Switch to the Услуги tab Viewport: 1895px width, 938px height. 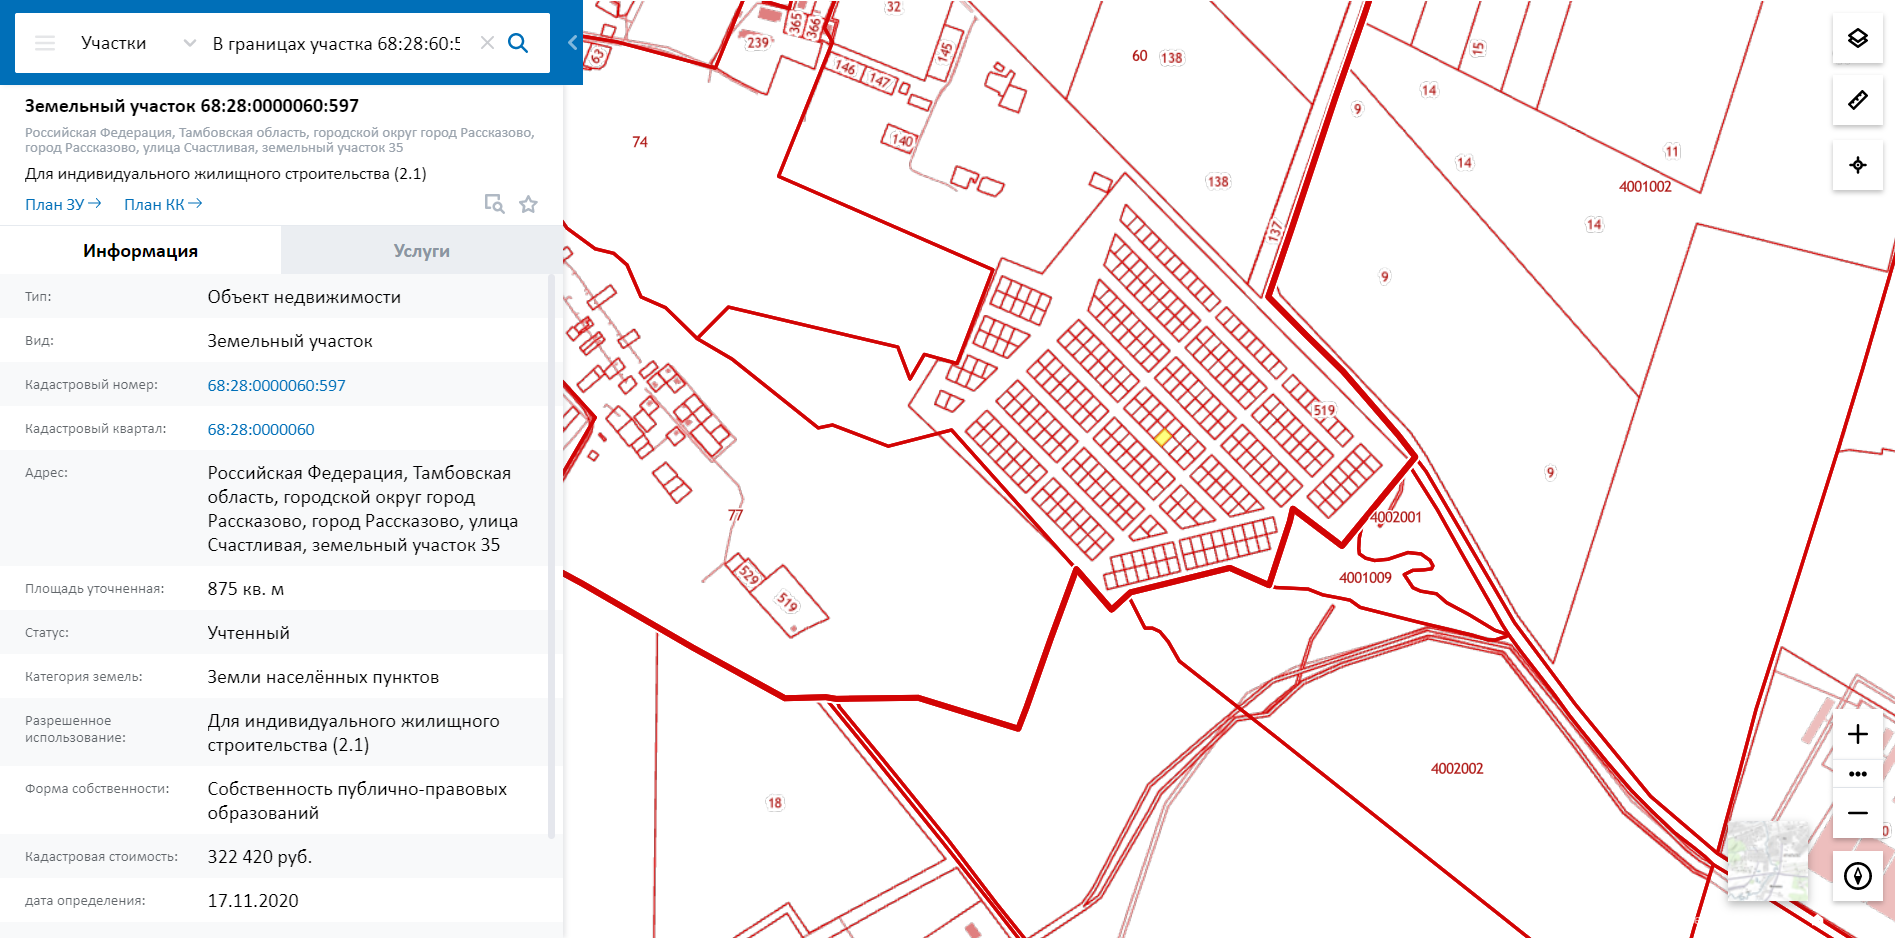[421, 250]
